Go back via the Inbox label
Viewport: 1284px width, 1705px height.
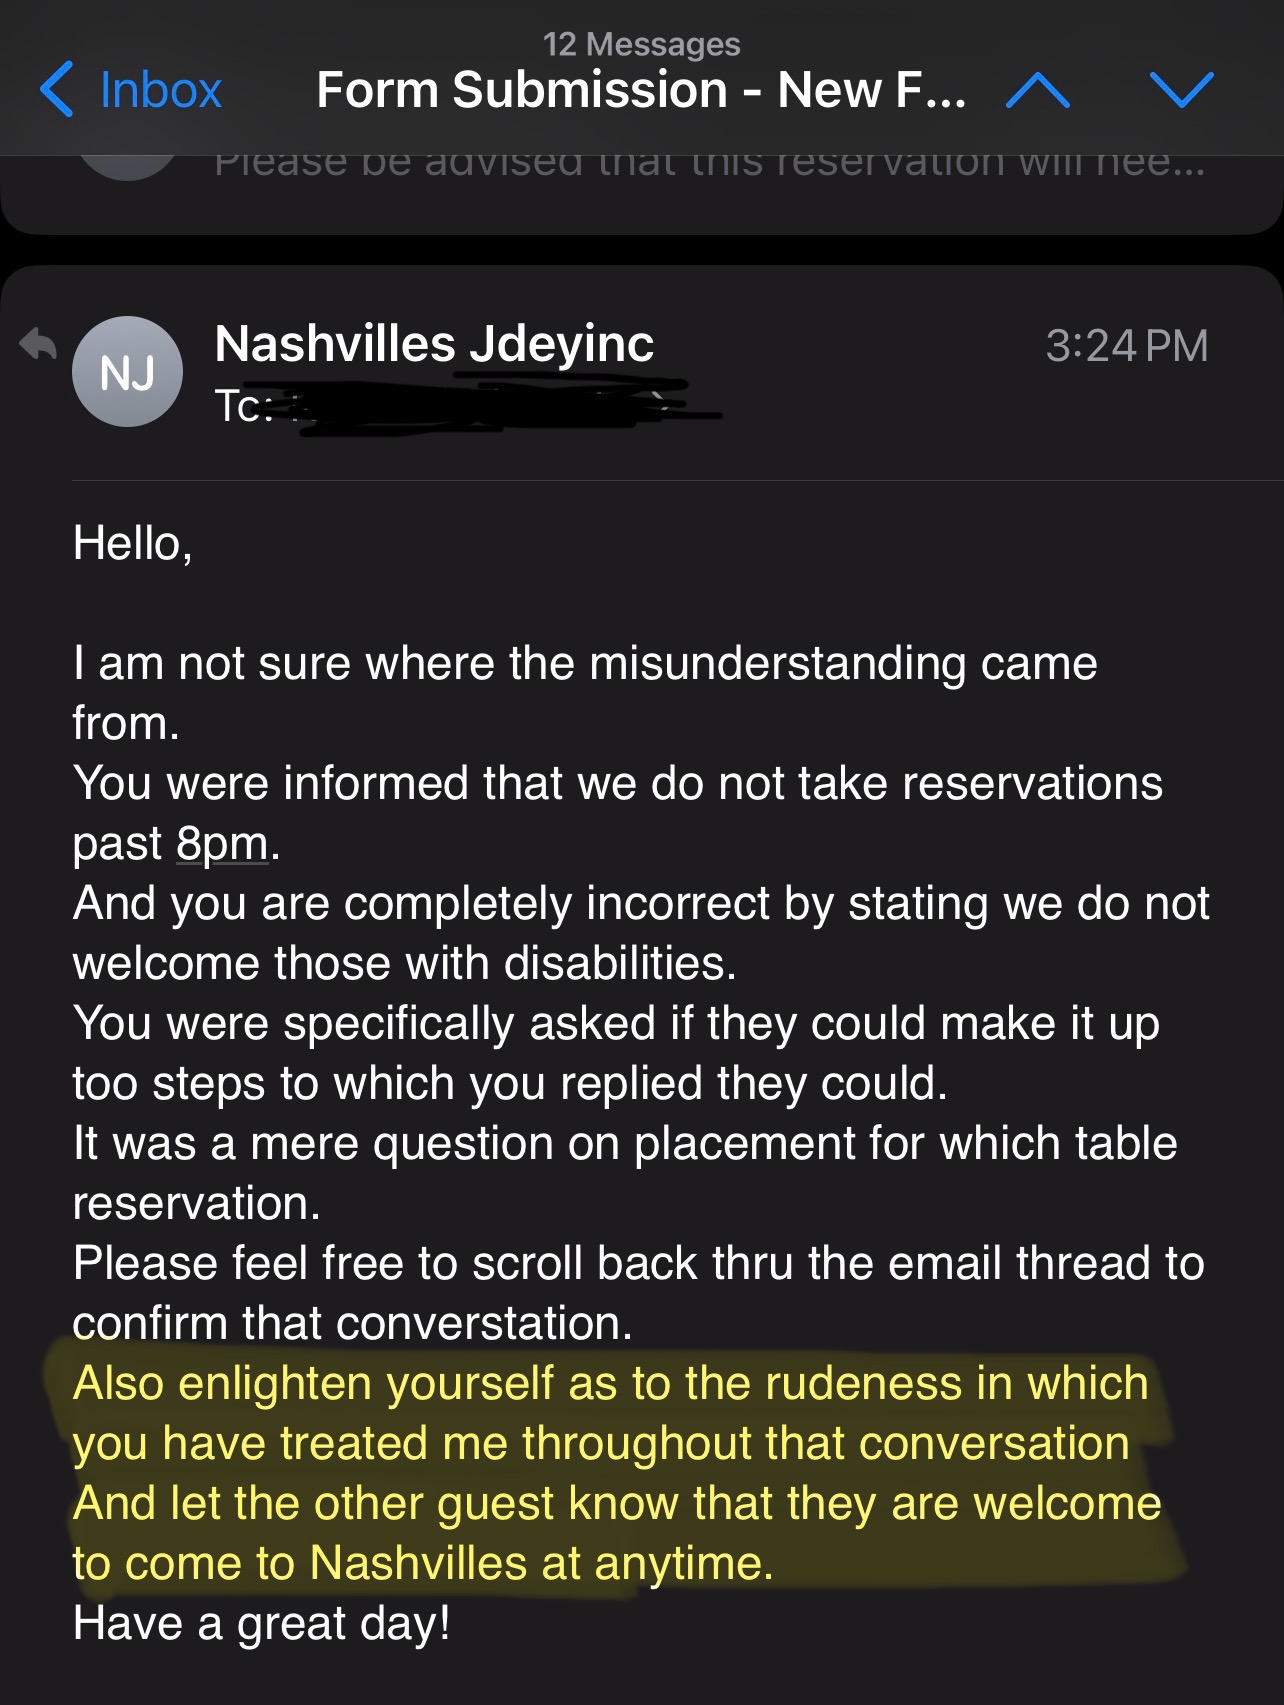160,90
